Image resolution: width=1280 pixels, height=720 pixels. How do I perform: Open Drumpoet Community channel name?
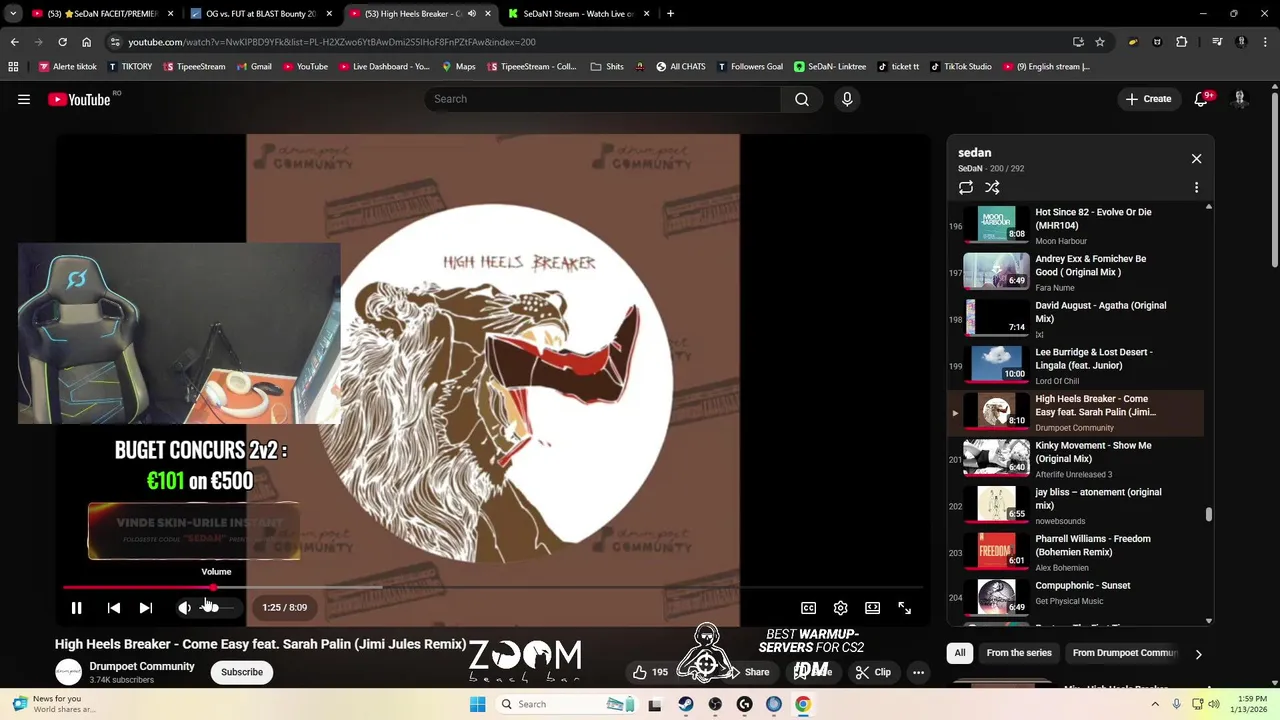(x=142, y=666)
